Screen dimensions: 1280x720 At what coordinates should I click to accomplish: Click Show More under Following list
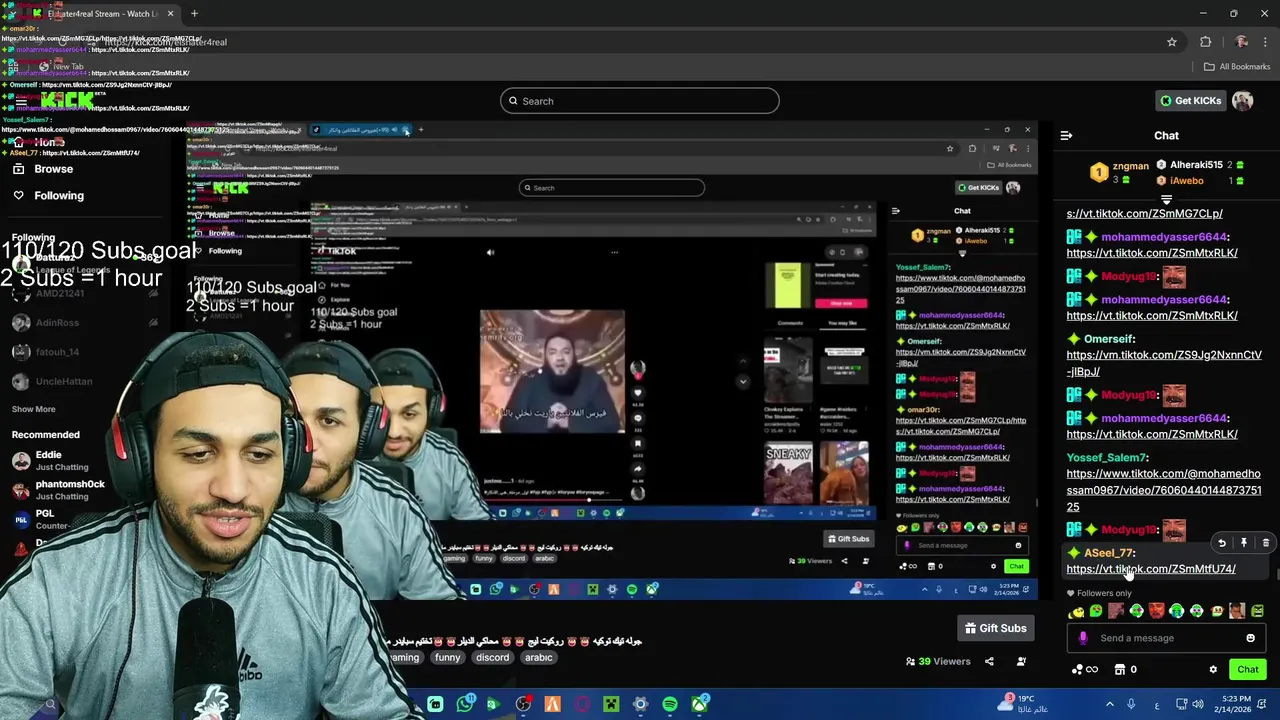[33, 409]
